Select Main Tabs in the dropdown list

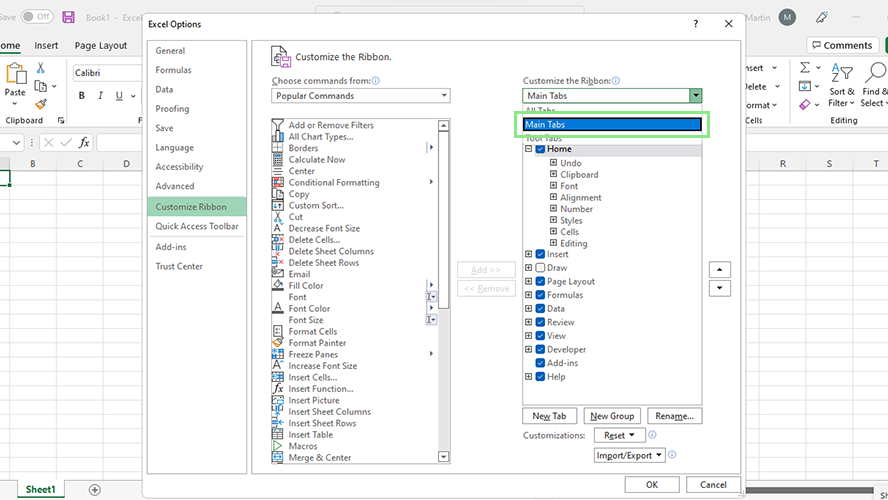612,125
